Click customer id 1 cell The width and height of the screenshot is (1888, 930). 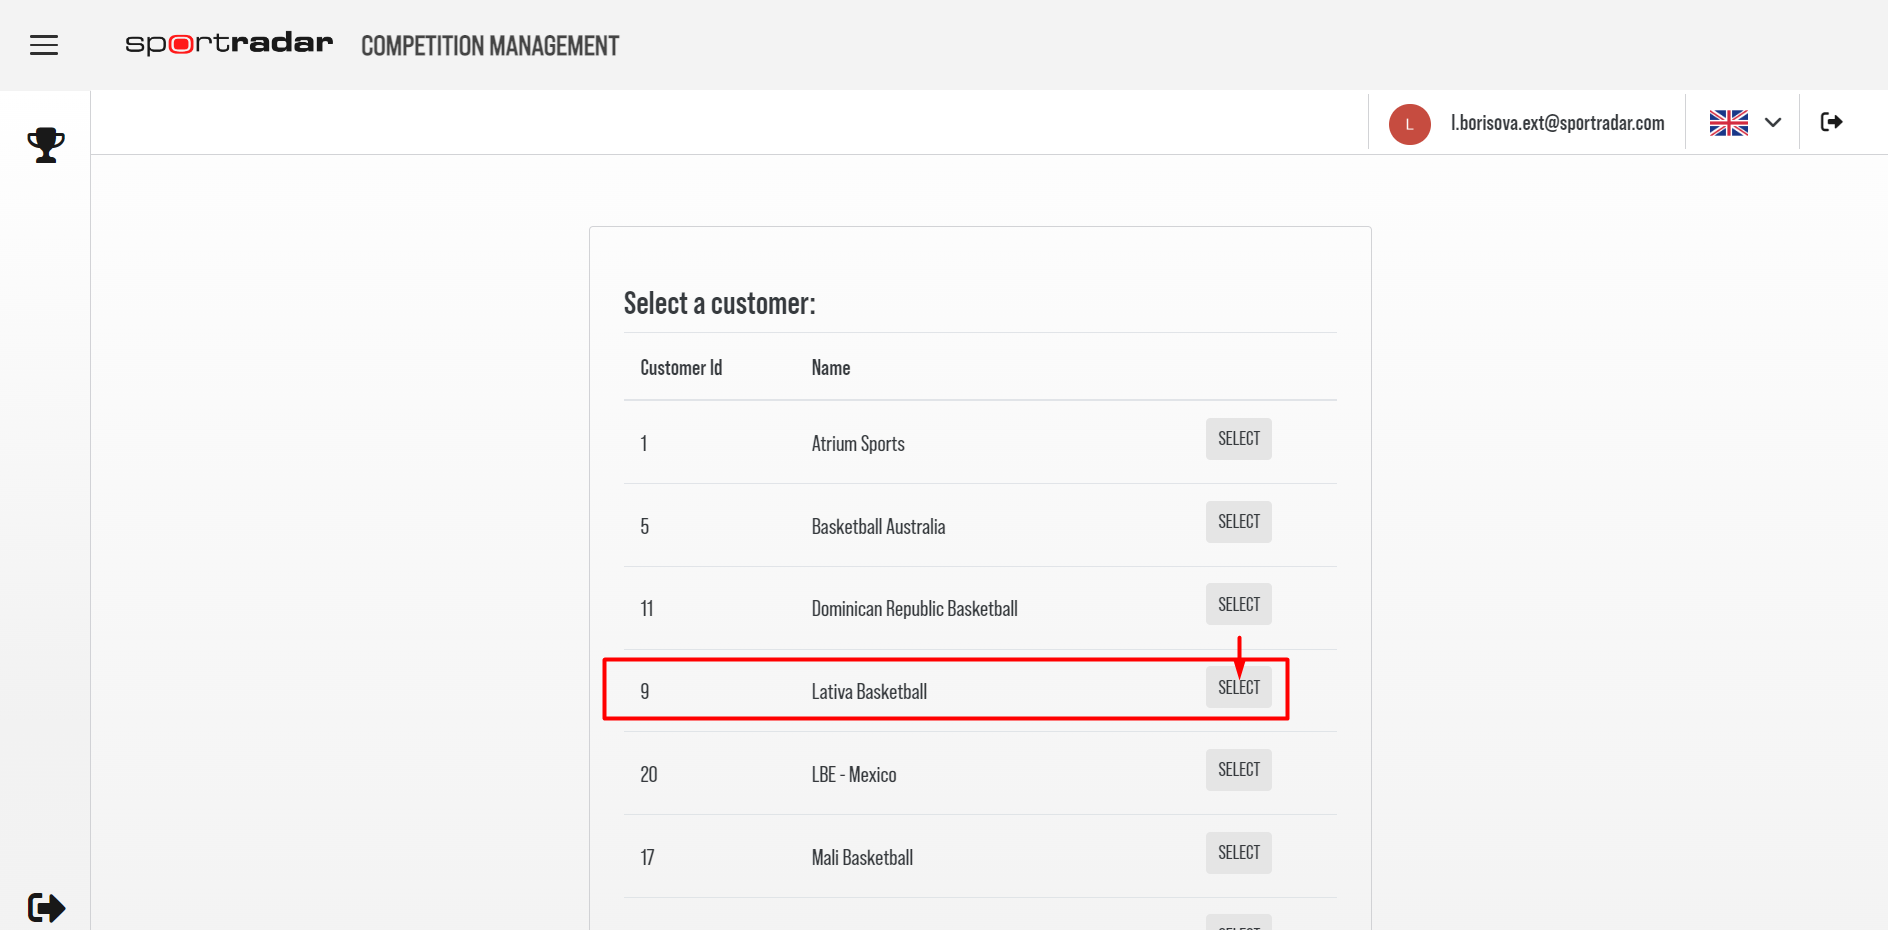tap(644, 443)
